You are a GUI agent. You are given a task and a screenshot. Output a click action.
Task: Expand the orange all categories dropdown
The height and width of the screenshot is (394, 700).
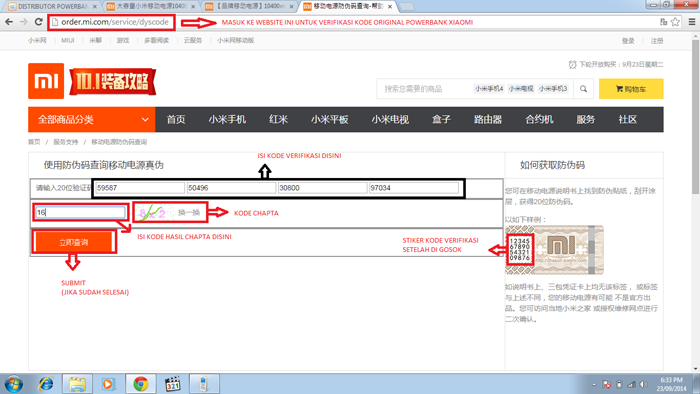pyautogui.click(x=92, y=120)
